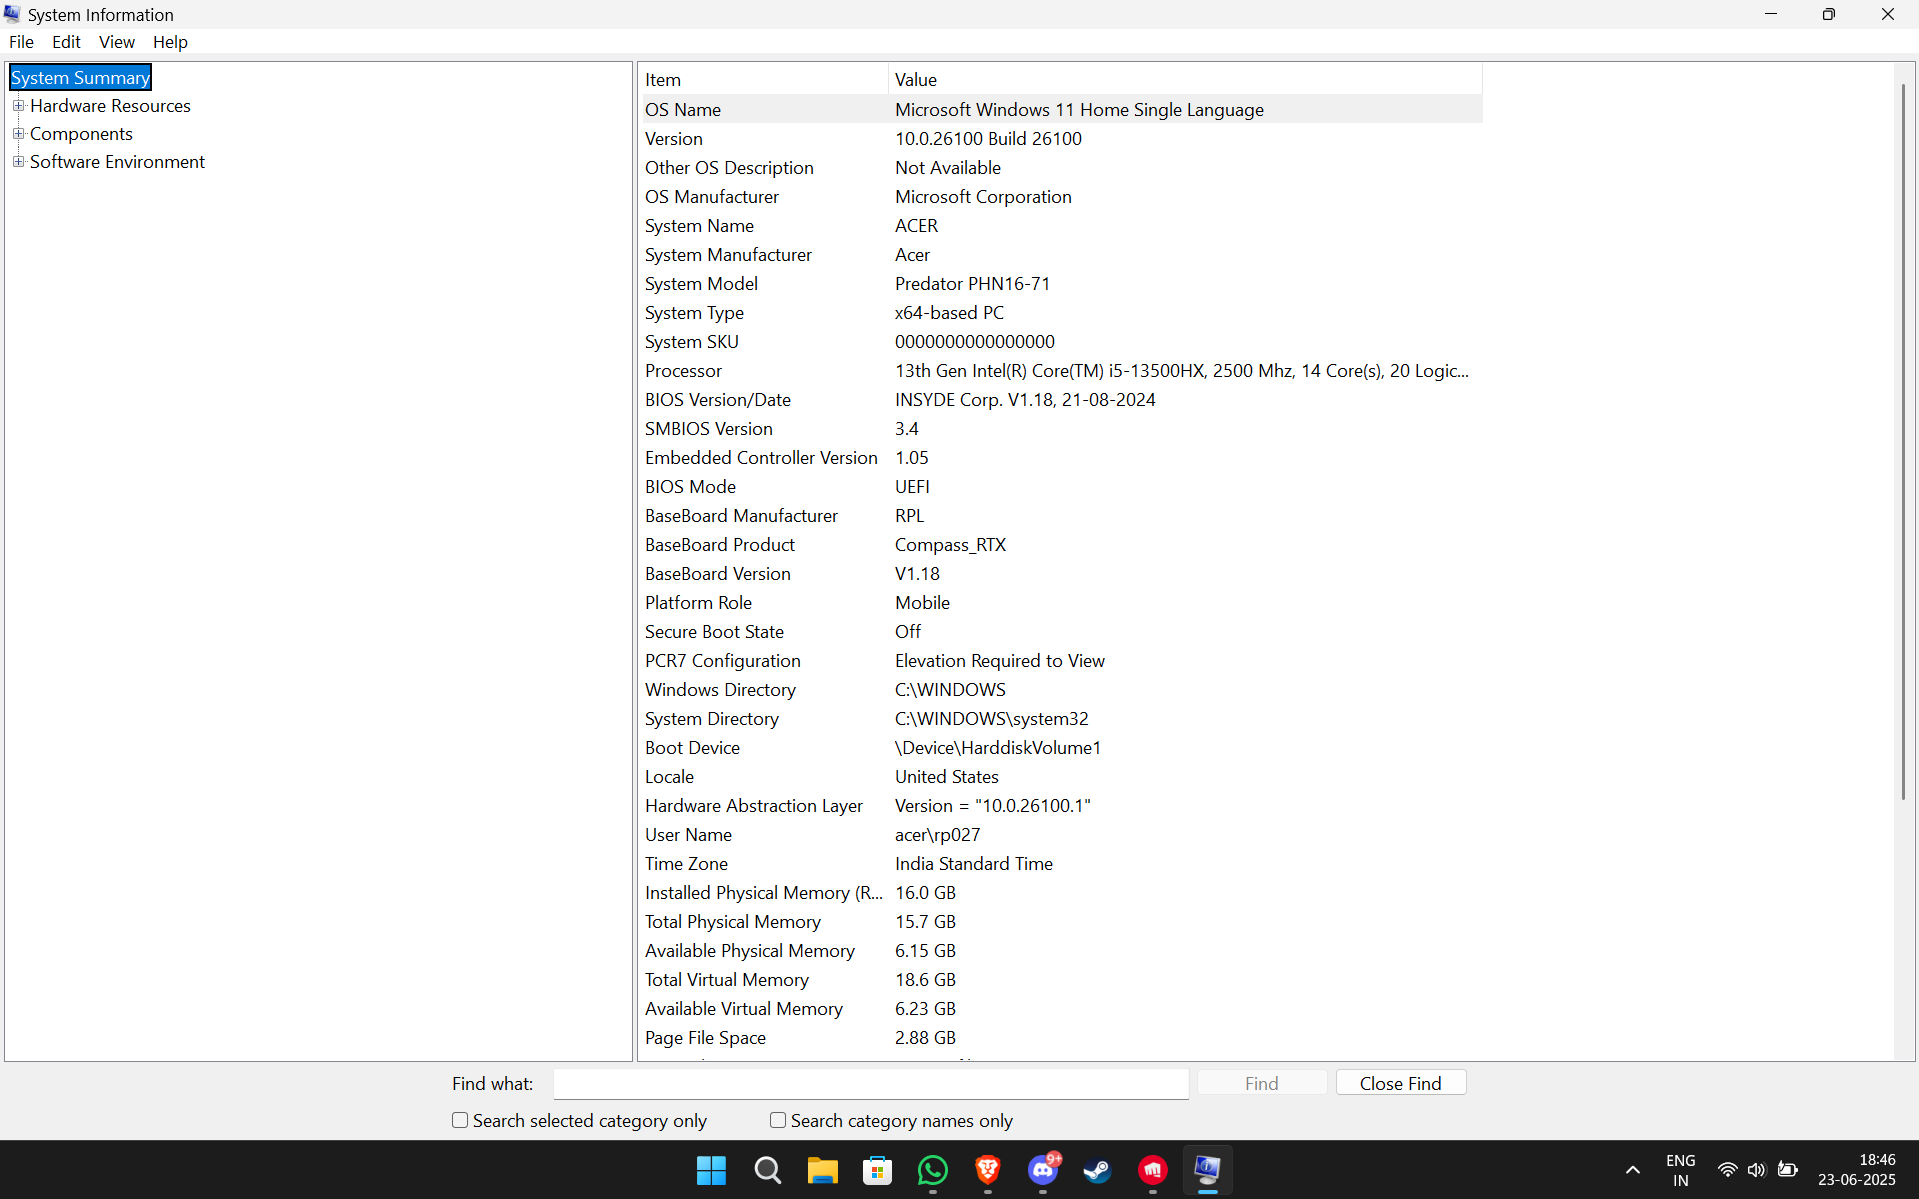Open WhatsApp from the taskbar
This screenshot has width=1919, height=1199.
[932, 1170]
